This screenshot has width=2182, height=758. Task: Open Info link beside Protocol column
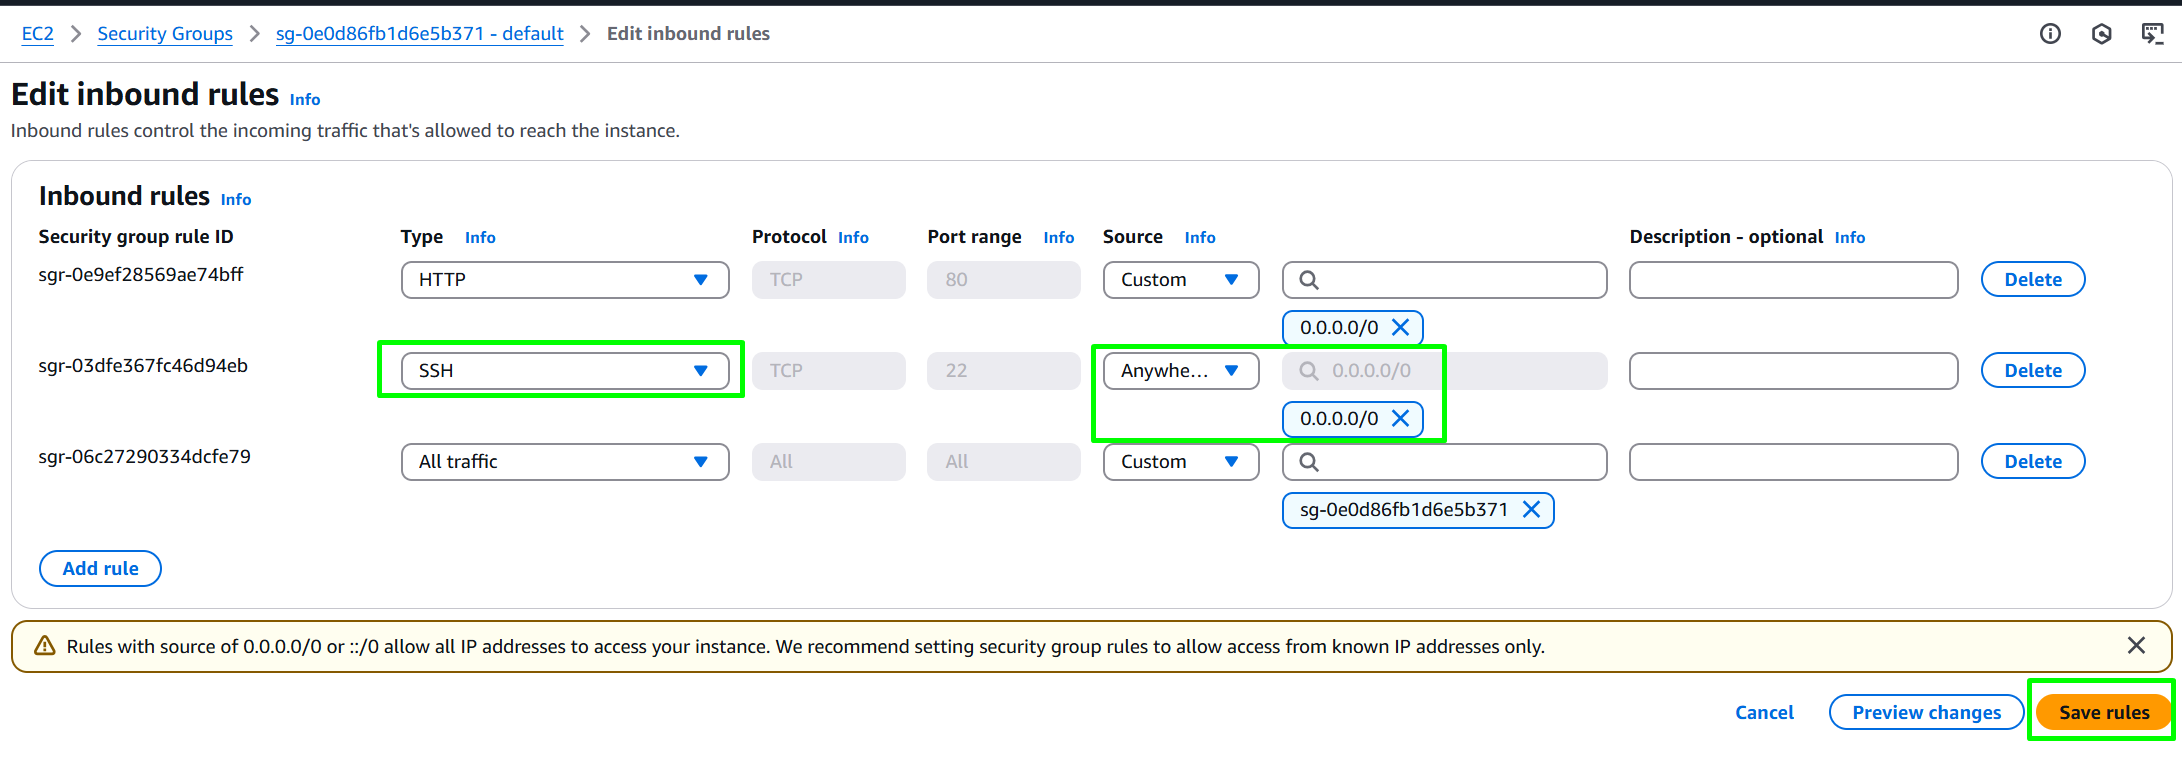point(853,238)
